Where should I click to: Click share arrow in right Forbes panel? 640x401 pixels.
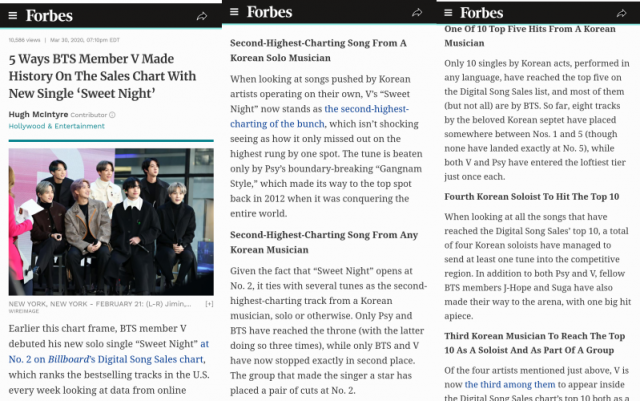point(621,13)
